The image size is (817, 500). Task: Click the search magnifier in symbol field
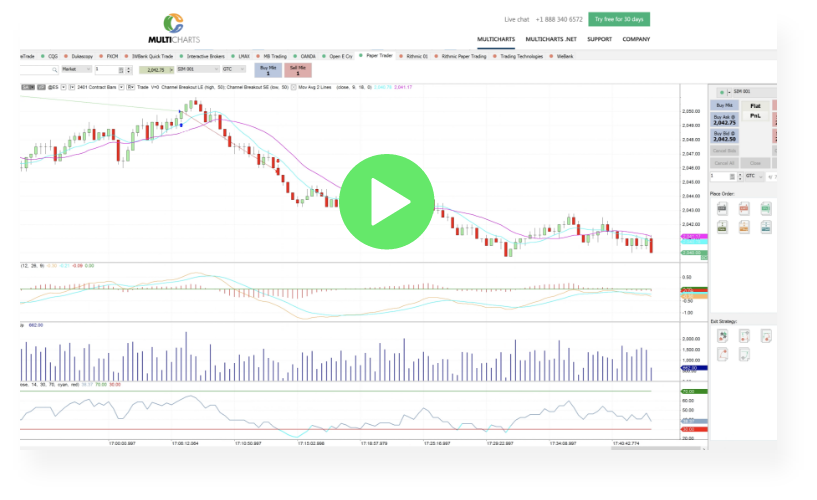pos(53,70)
